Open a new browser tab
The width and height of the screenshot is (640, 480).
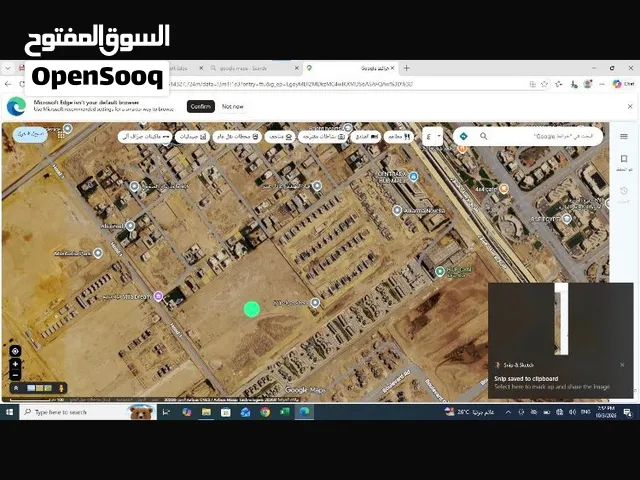407,68
